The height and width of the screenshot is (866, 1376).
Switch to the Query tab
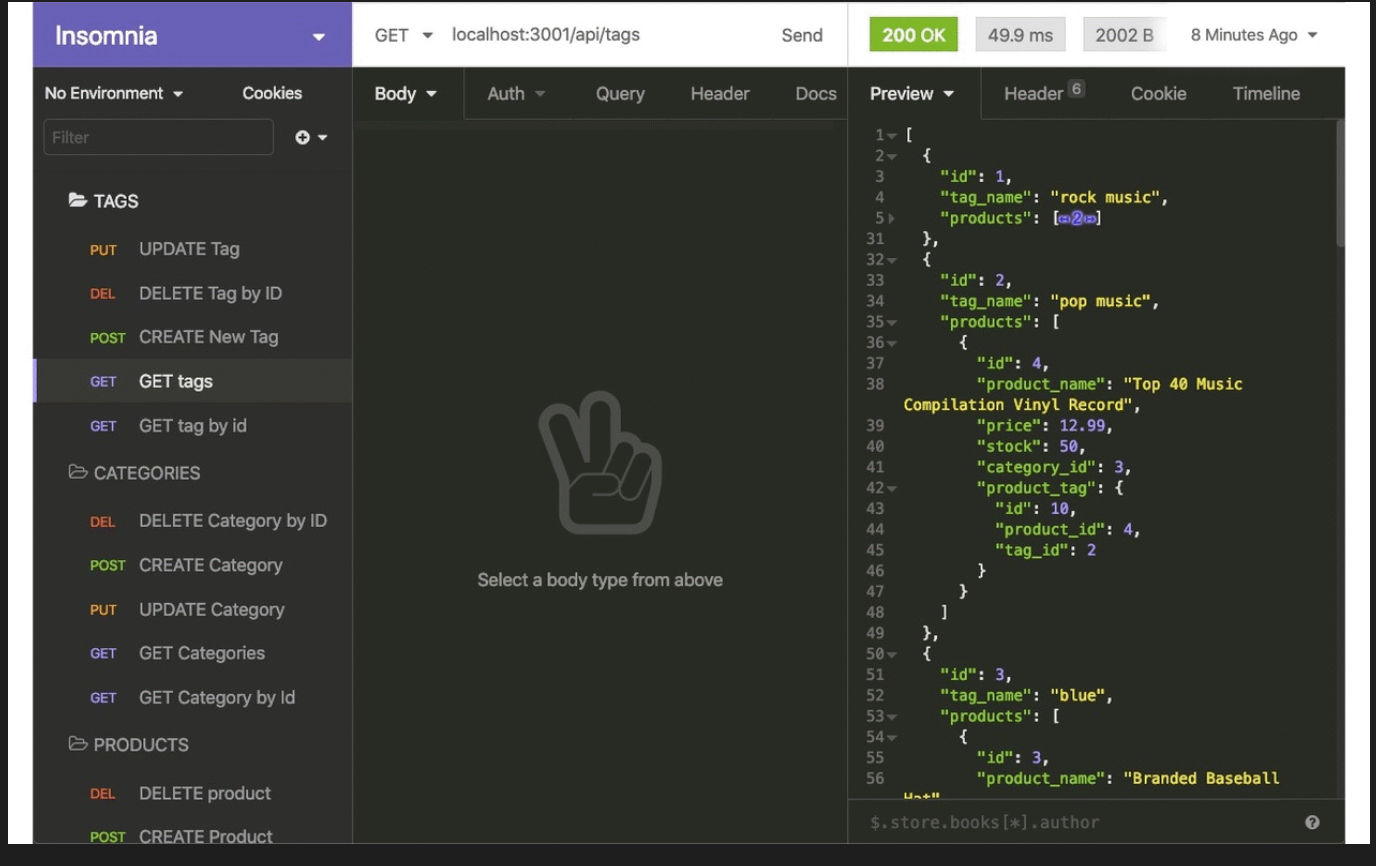620,94
